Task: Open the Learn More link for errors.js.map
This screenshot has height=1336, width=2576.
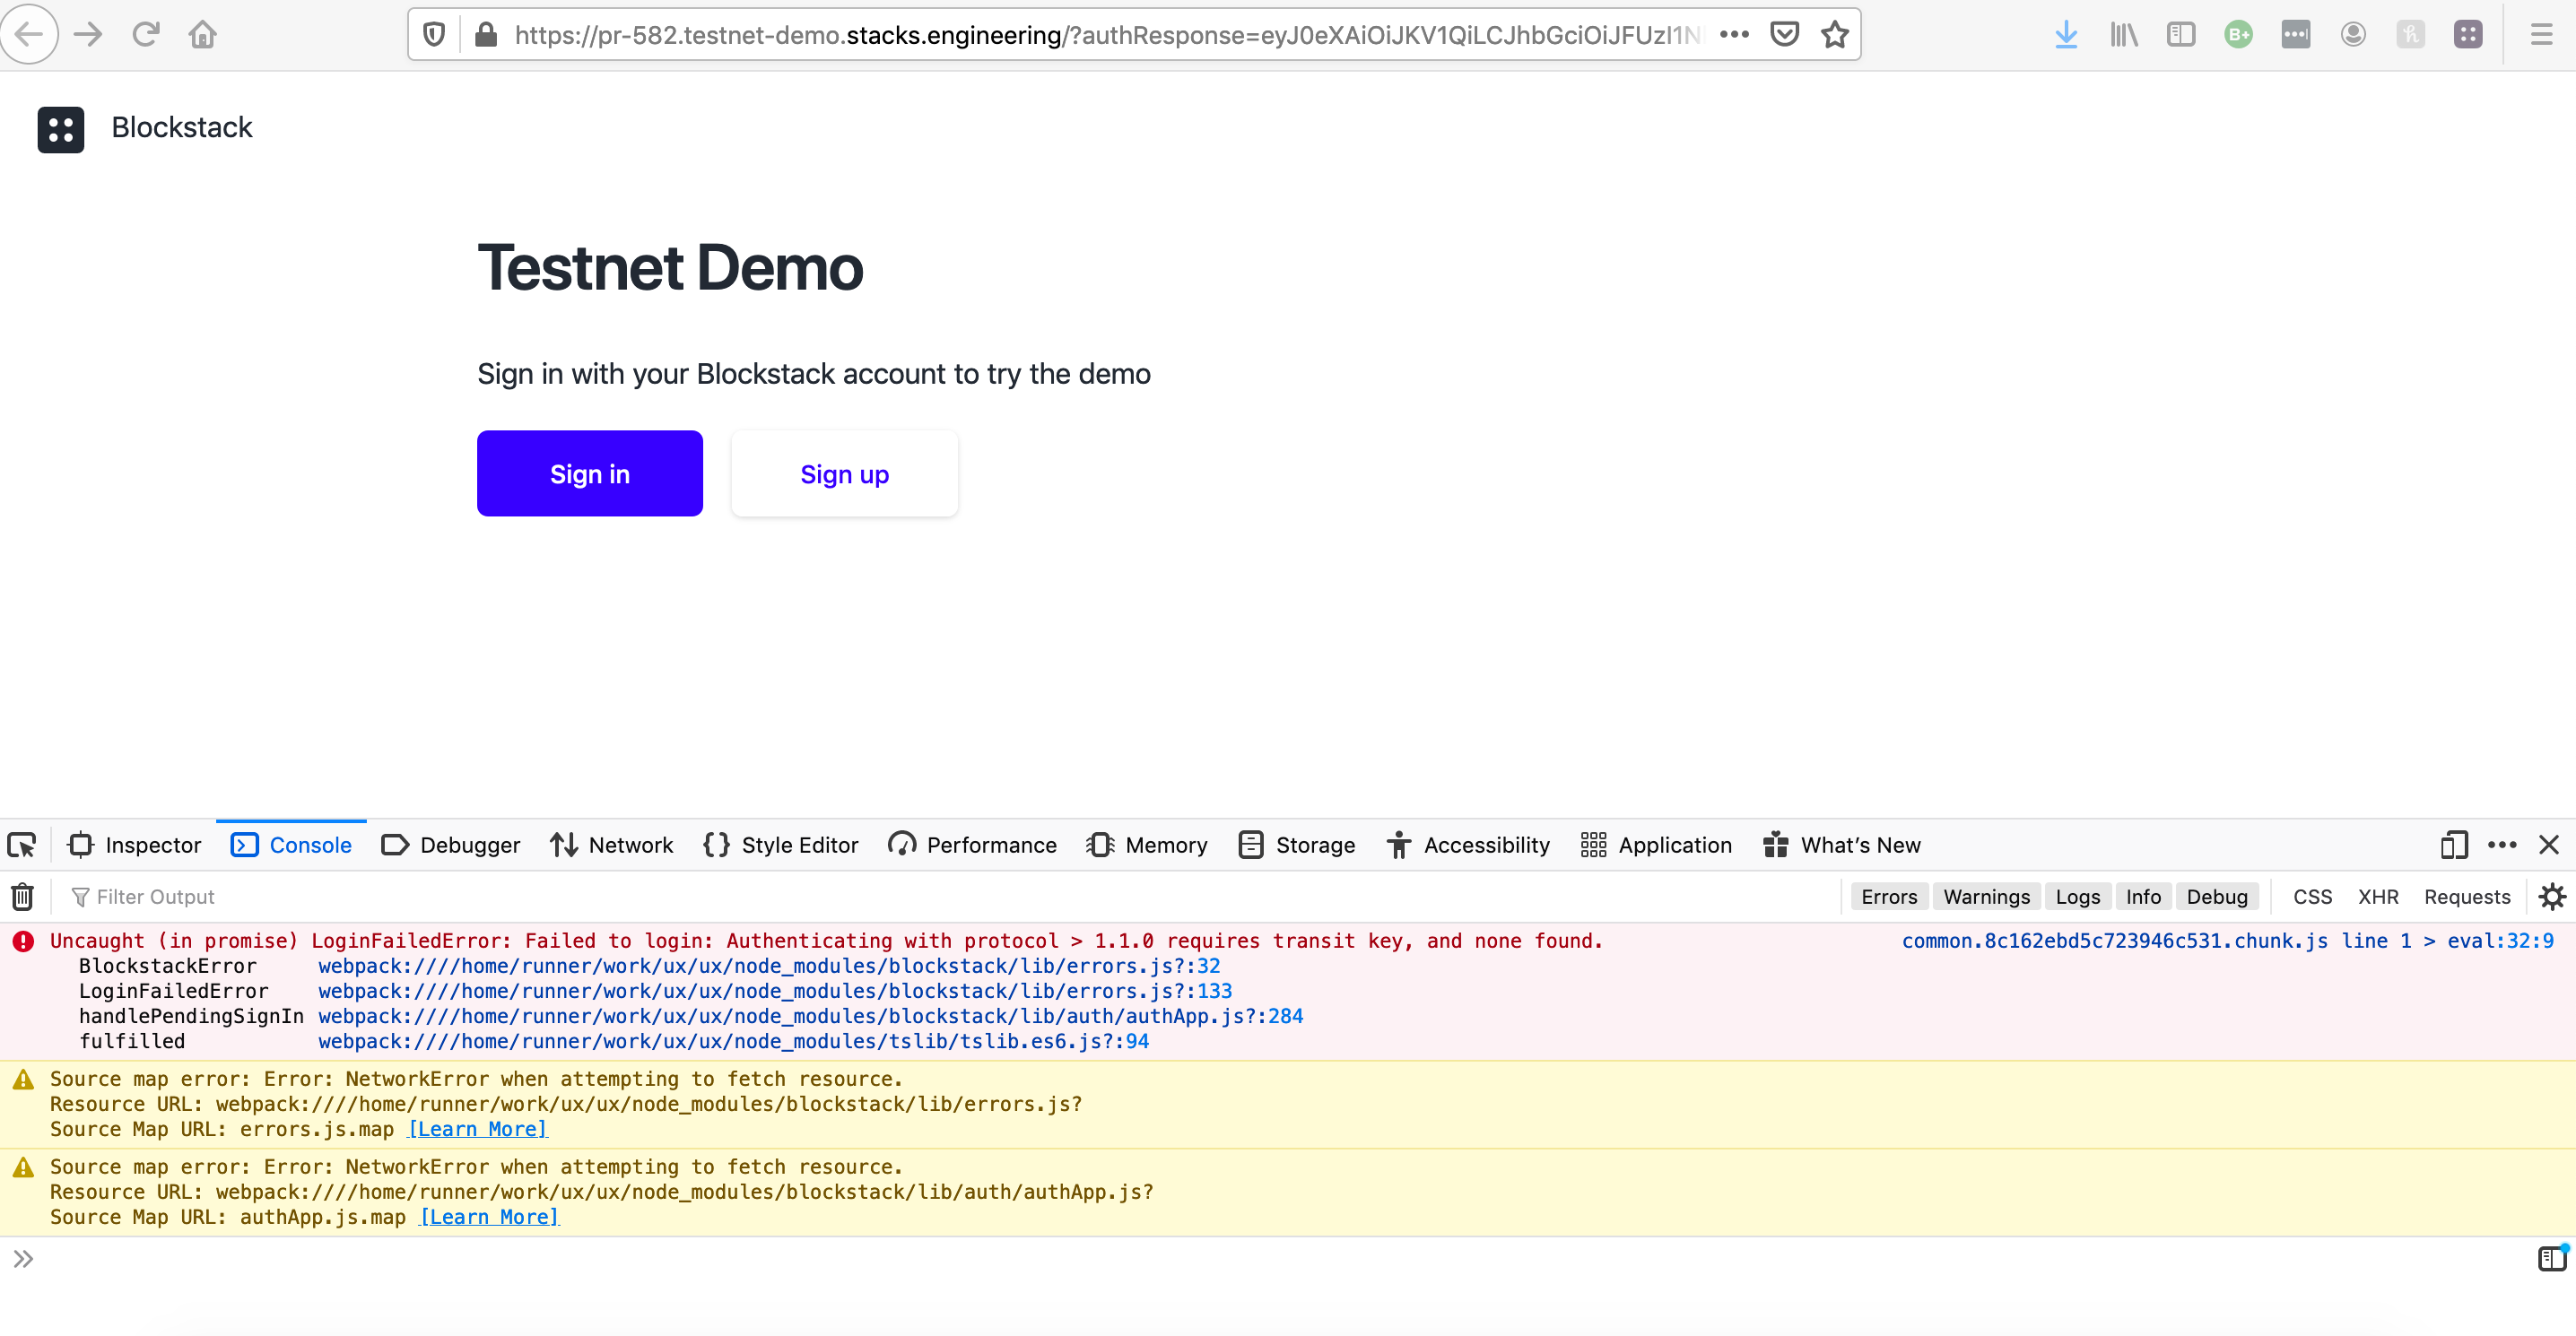Action: (477, 1129)
